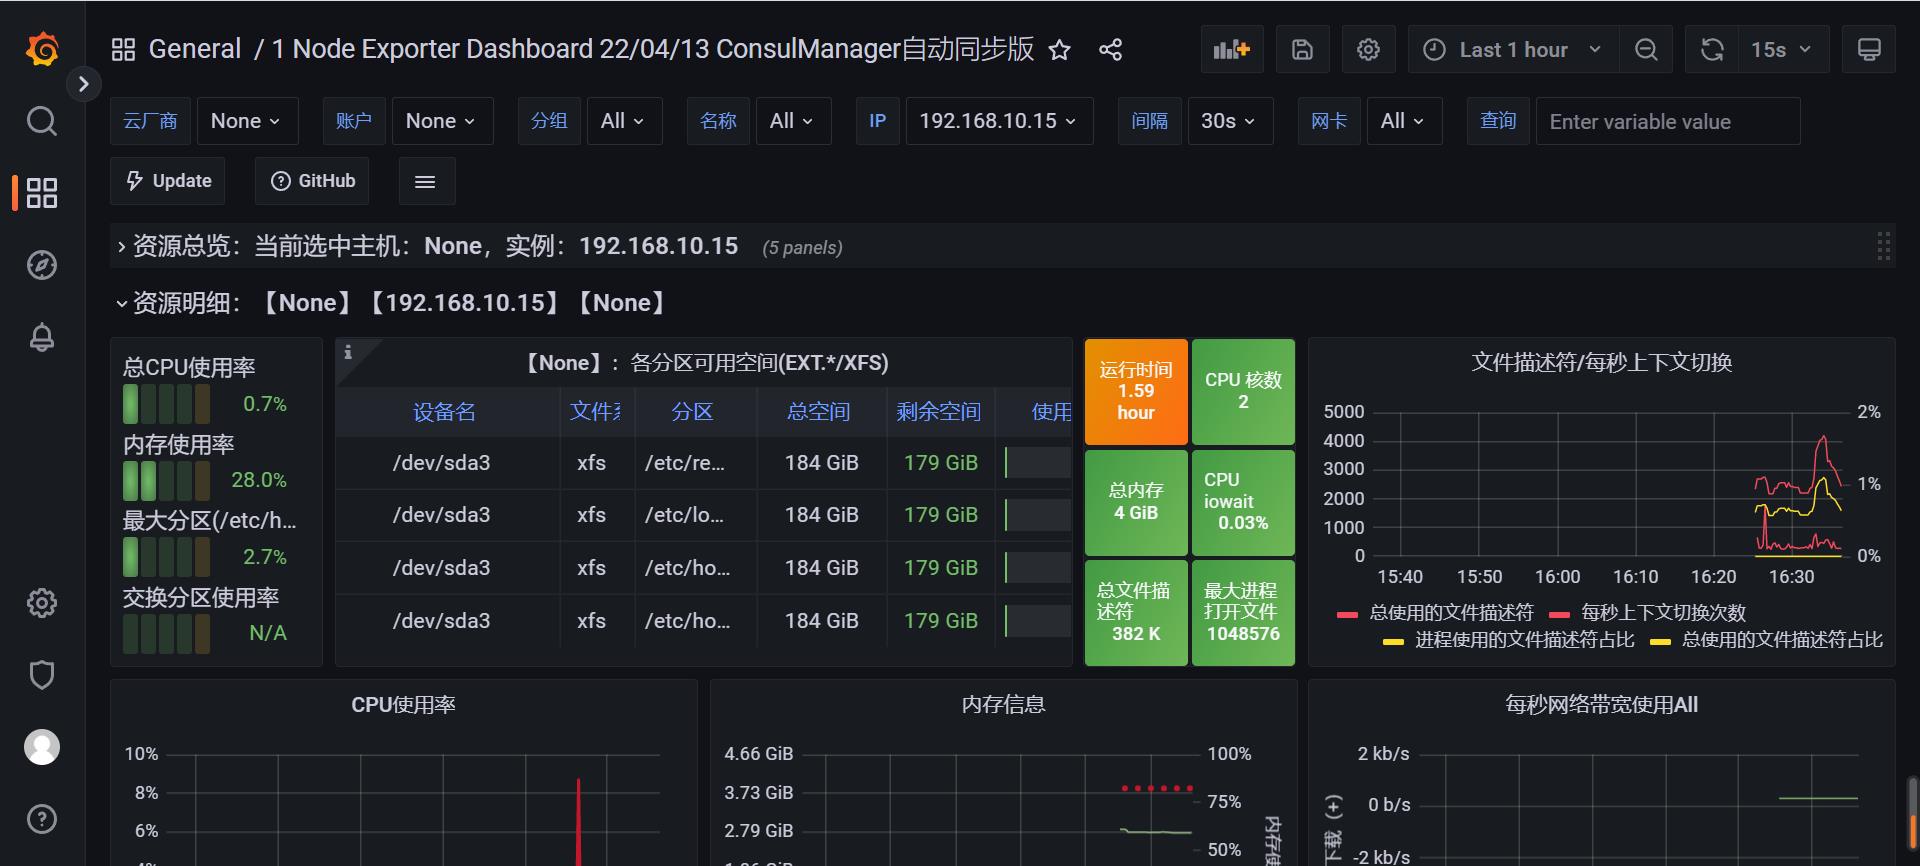Open the user profile avatar
The height and width of the screenshot is (866, 1920).
coord(42,747)
